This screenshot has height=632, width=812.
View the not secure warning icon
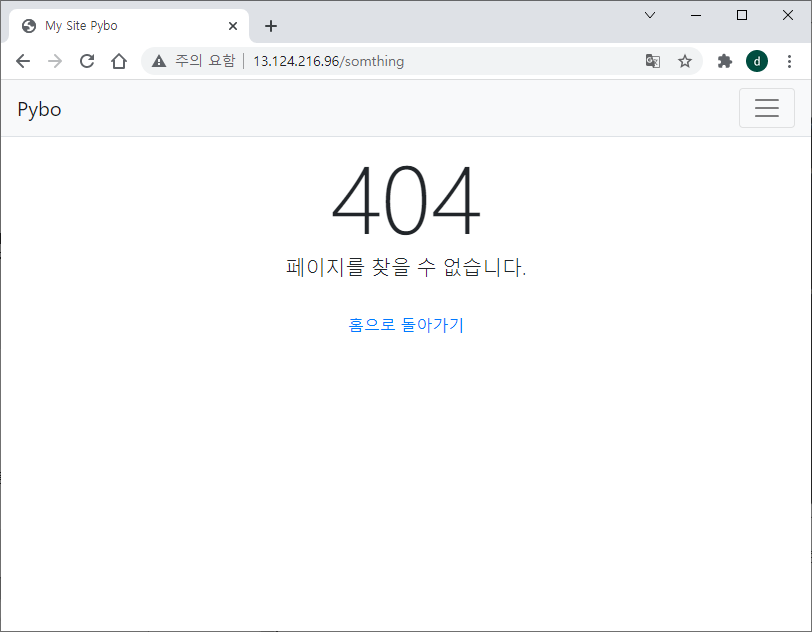[x=158, y=61]
